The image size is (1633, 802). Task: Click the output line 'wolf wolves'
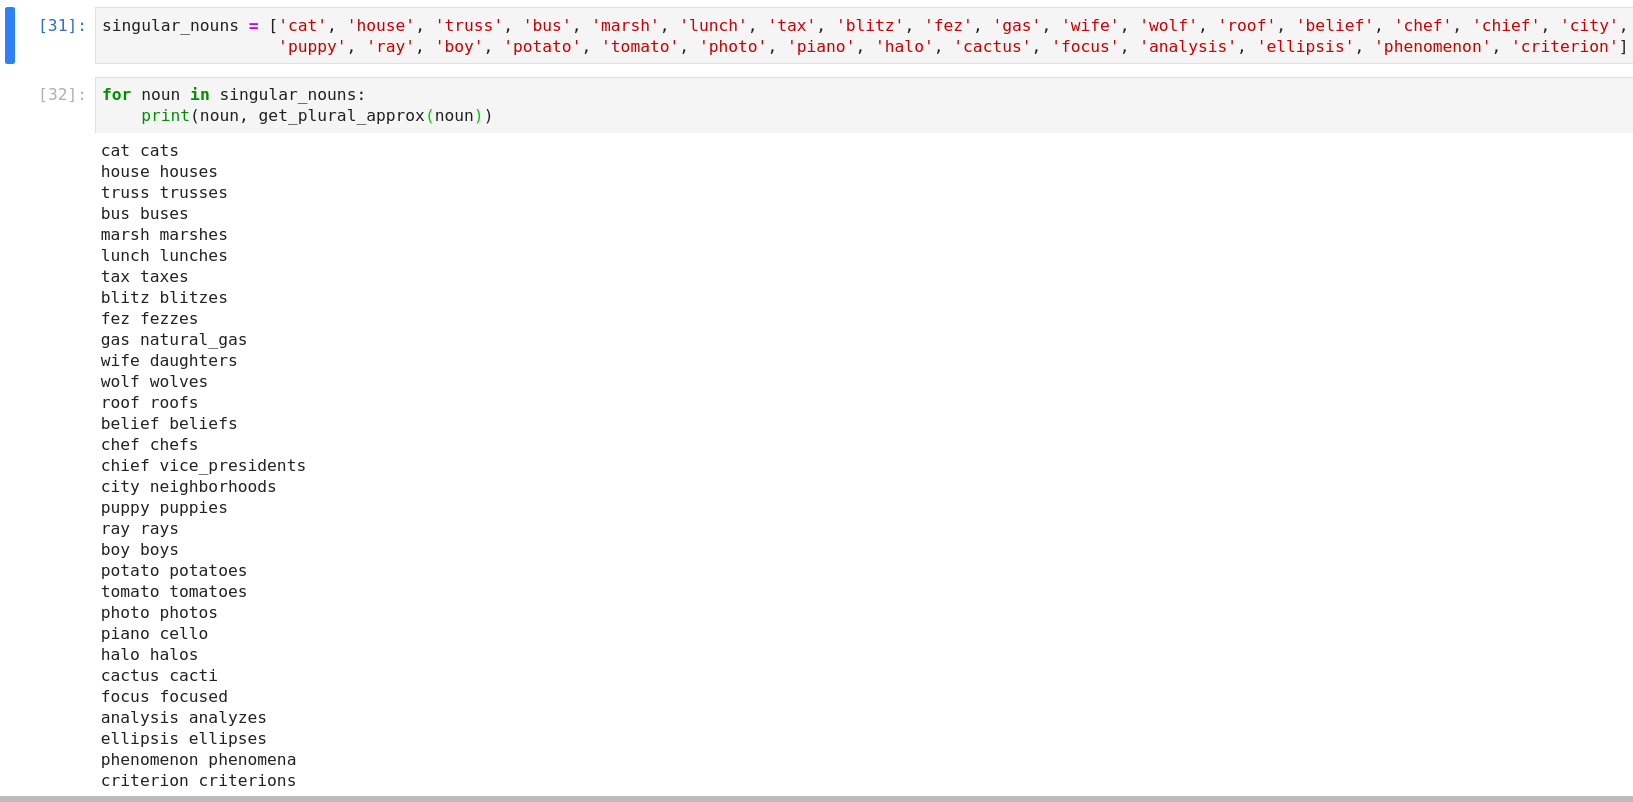pos(155,382)
